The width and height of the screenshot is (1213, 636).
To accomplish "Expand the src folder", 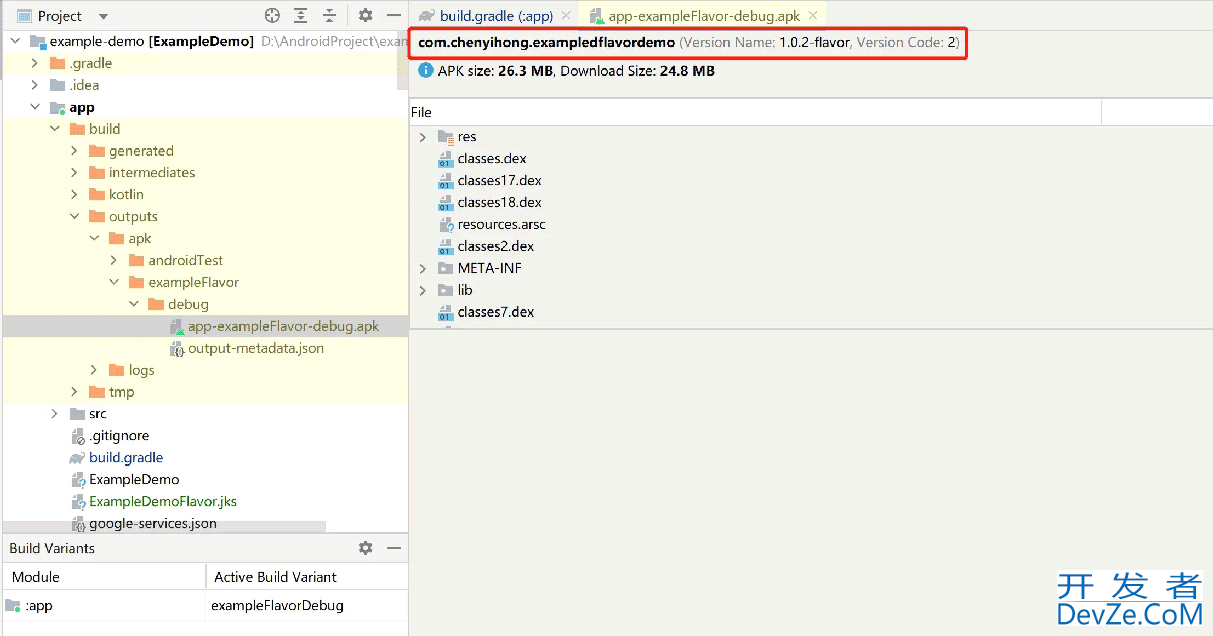I will [55, 414].
